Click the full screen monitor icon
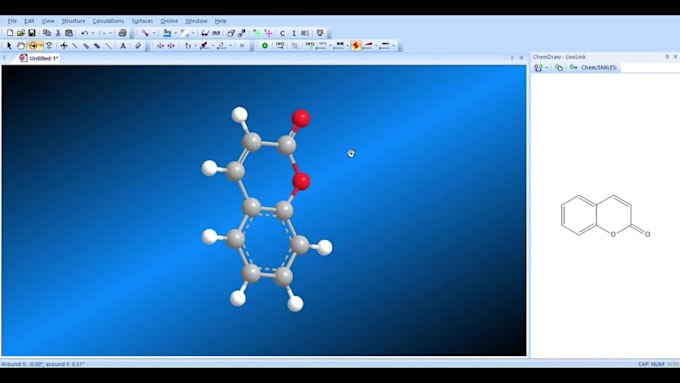The width and height of the screenshot is (680, 383). (x=320, y=33)
